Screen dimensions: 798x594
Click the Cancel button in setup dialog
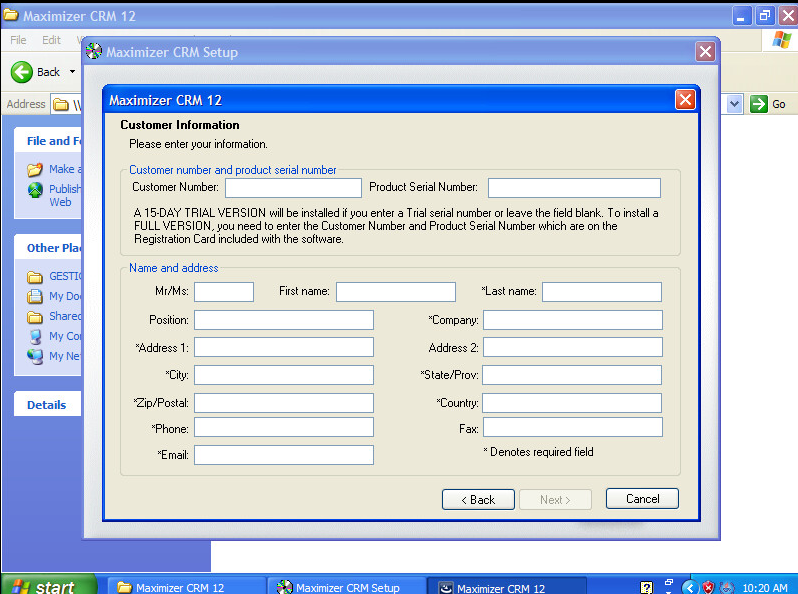[642, 499]
